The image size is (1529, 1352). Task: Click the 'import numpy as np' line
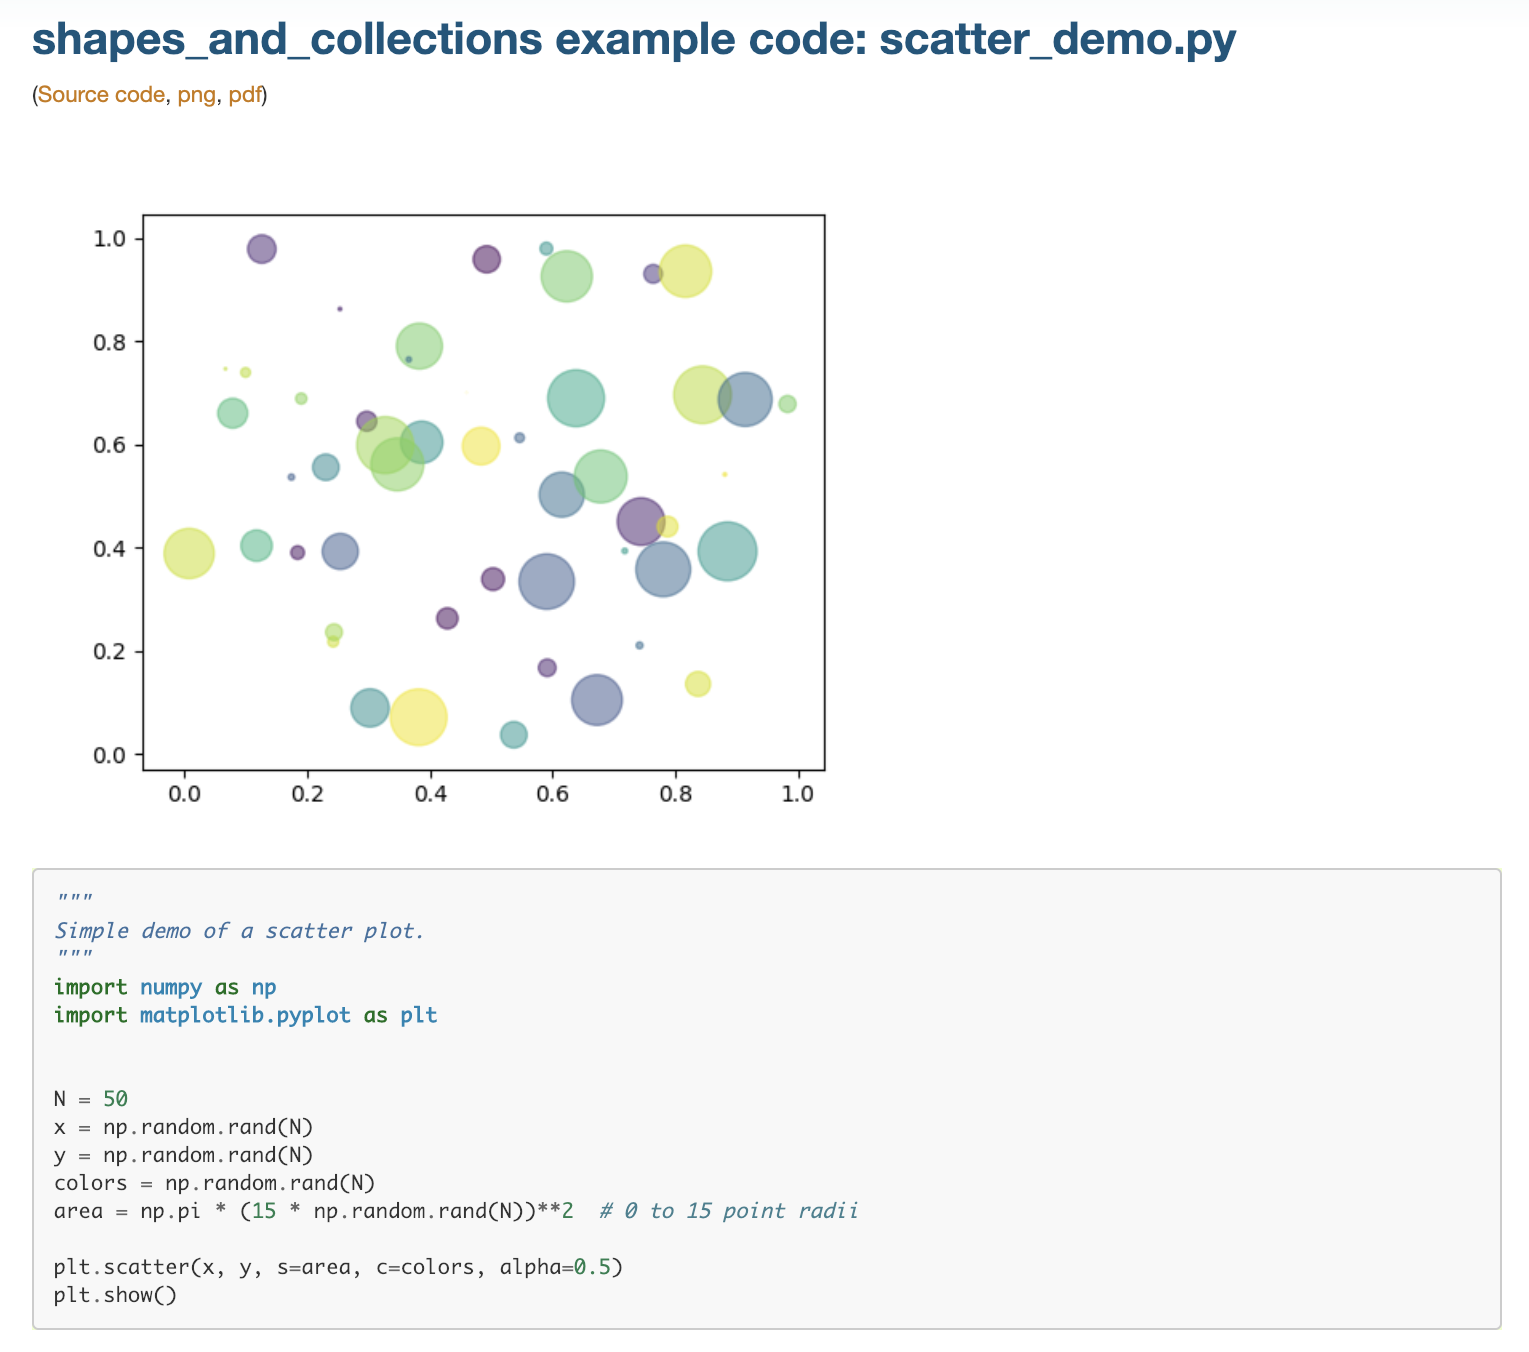(165, 987)
